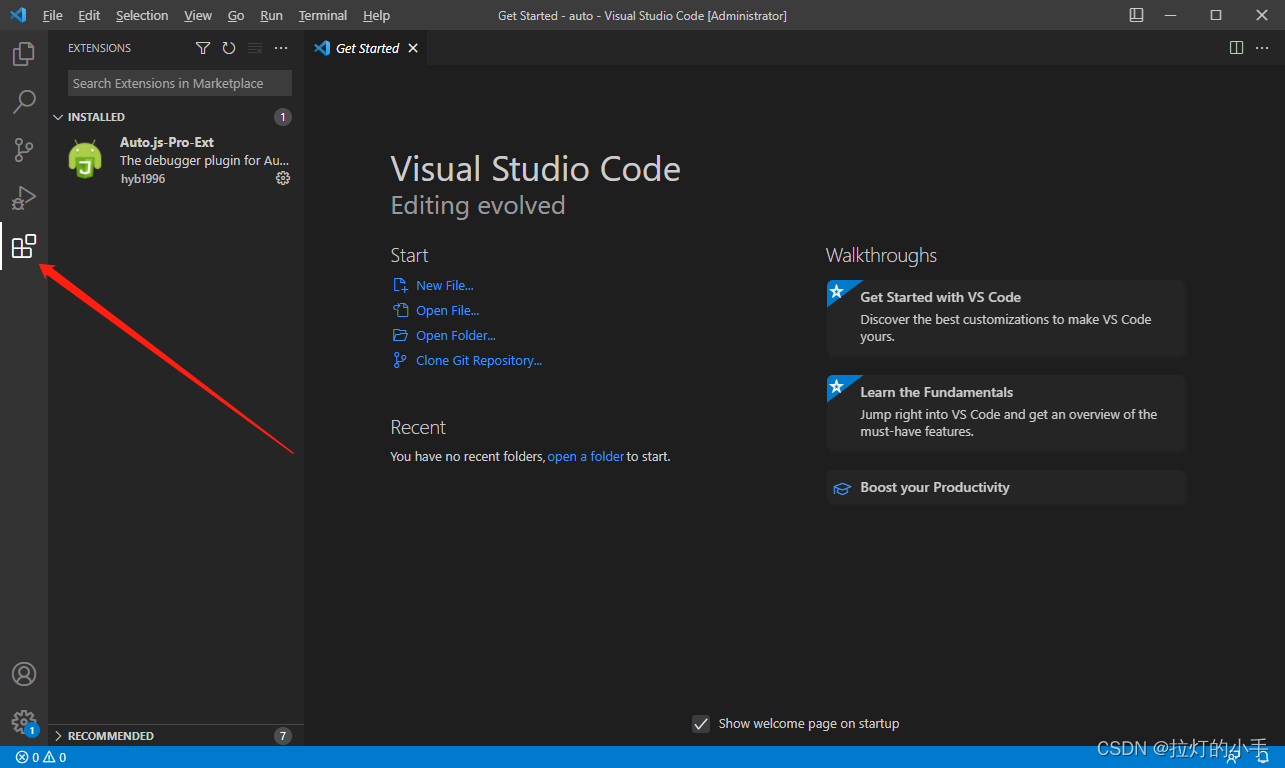Image resolution: width=1285 pixels, height=768 pixels.
Task: Select the Auto.js-Pro-Ext extension name
Action: pos(167,143)
